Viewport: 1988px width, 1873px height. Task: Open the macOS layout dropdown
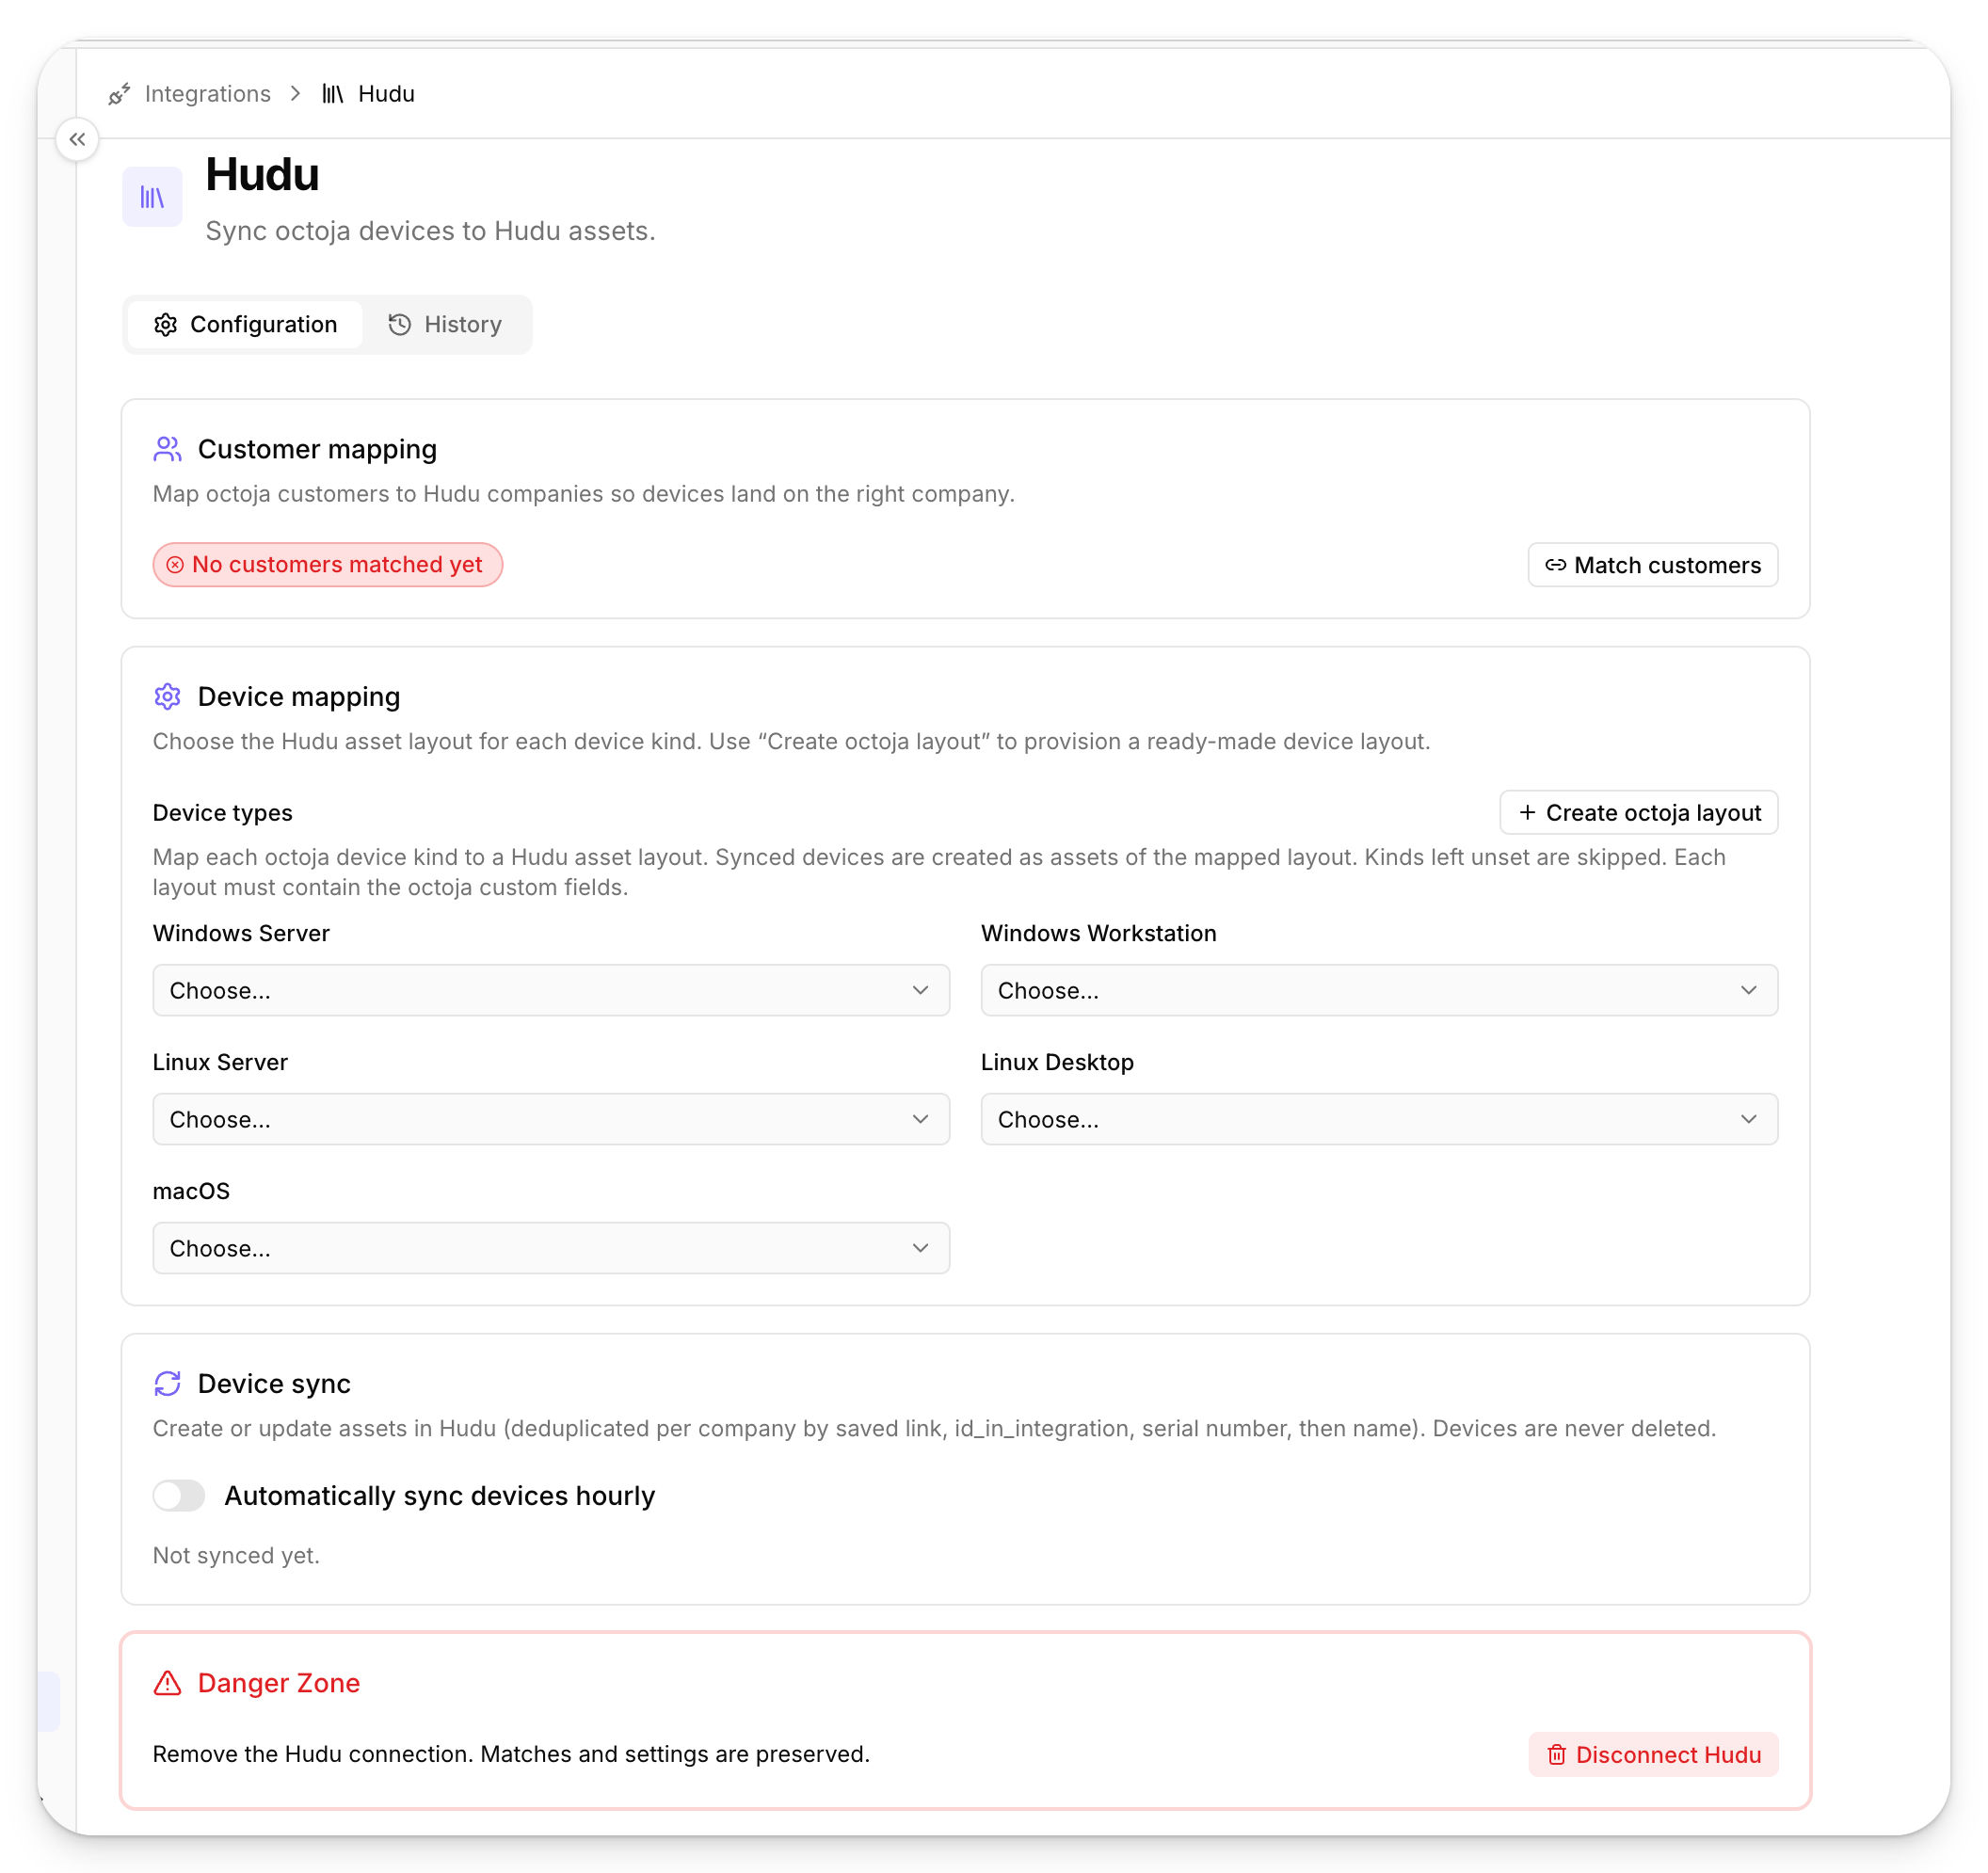pyautogui.click(x=551, y=1248)
